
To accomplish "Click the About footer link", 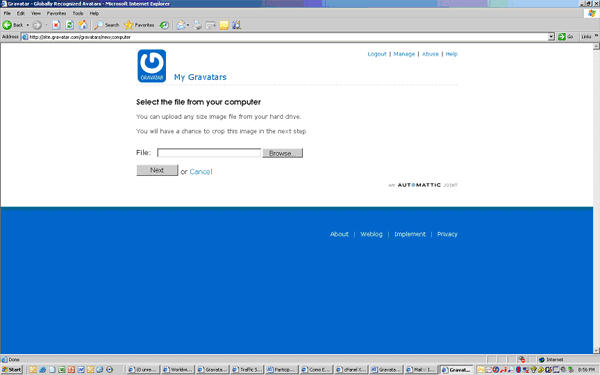I will [x=339, y=234].
